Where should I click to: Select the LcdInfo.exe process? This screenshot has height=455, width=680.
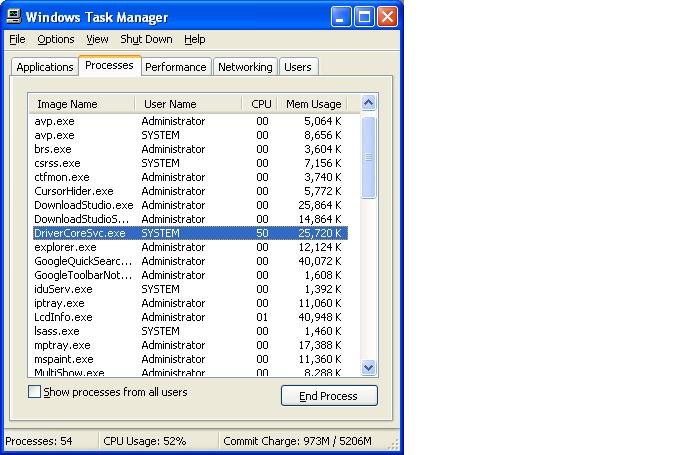(x=190, y=317)
